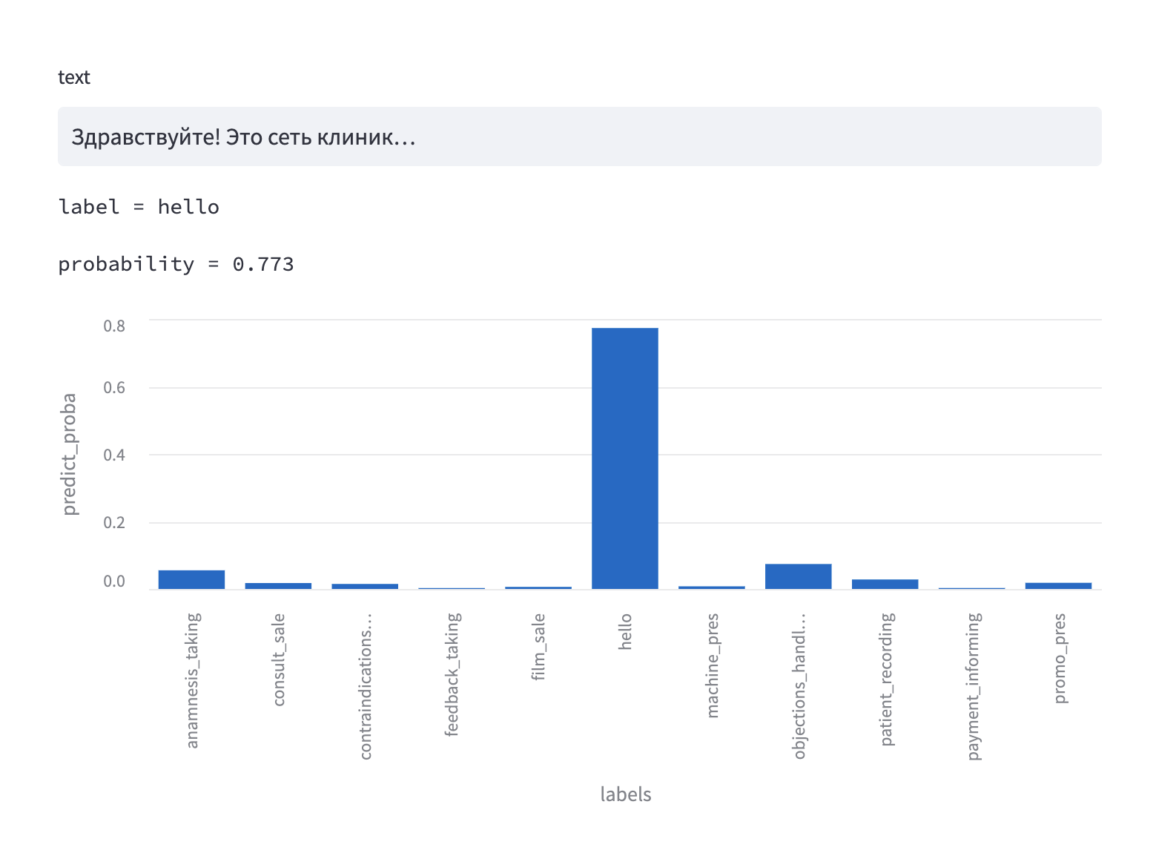Click the anamnesis_taking bar
Viewport: 1176px width, 856px height.
coord(191,579)
